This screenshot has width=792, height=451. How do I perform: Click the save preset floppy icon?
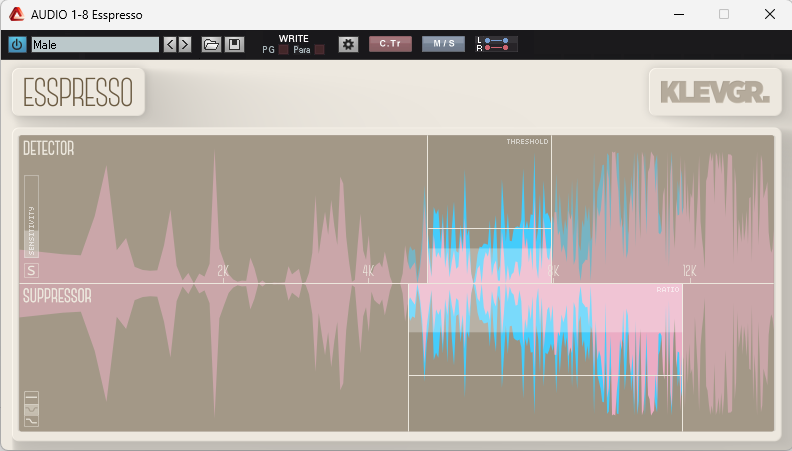click(x=234, y=44)
